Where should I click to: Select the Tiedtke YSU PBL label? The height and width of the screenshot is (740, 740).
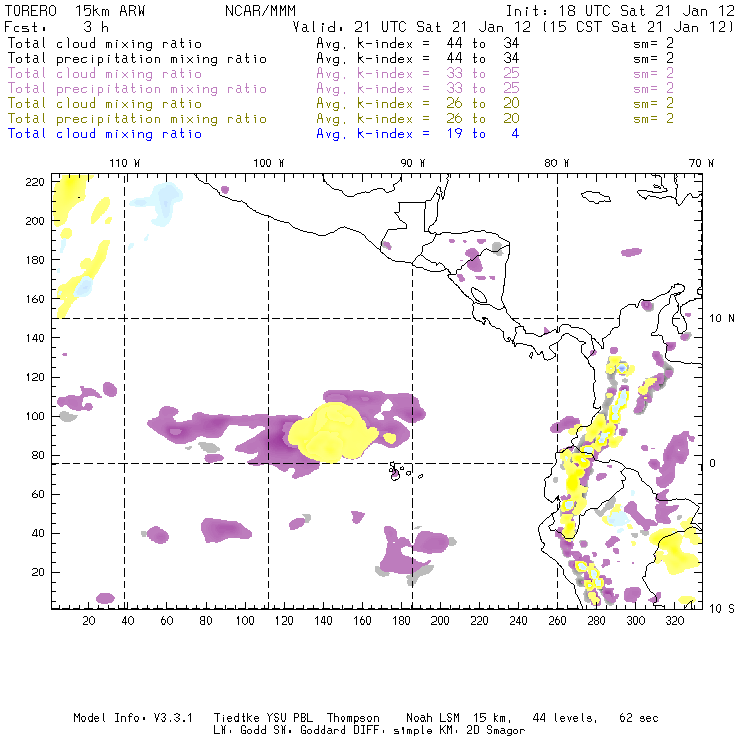263,718
